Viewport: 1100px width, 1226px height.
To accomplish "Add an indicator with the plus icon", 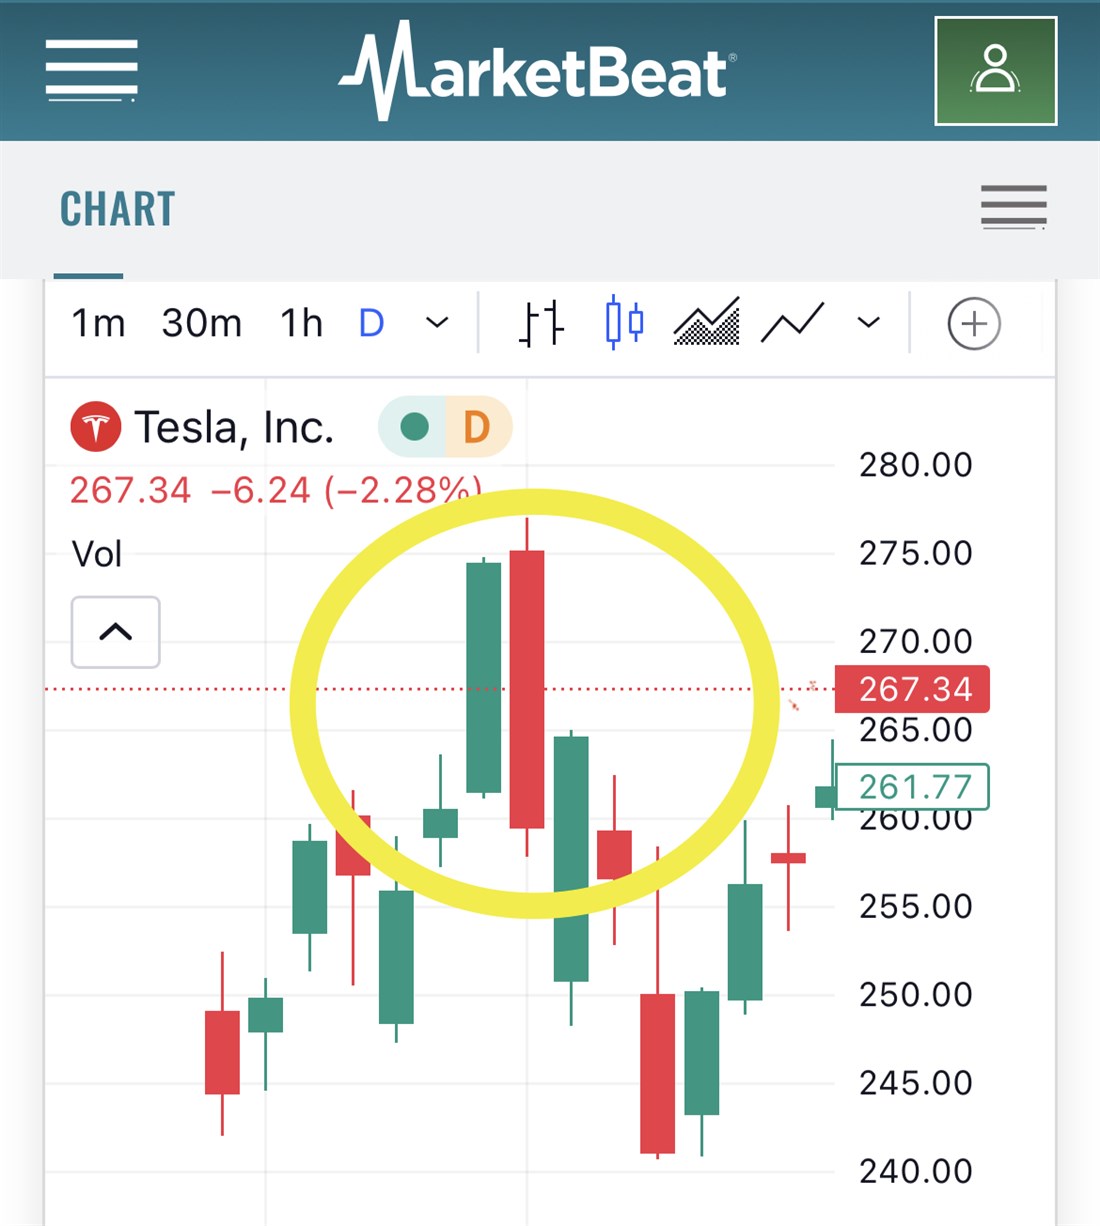I will point(973,324).
